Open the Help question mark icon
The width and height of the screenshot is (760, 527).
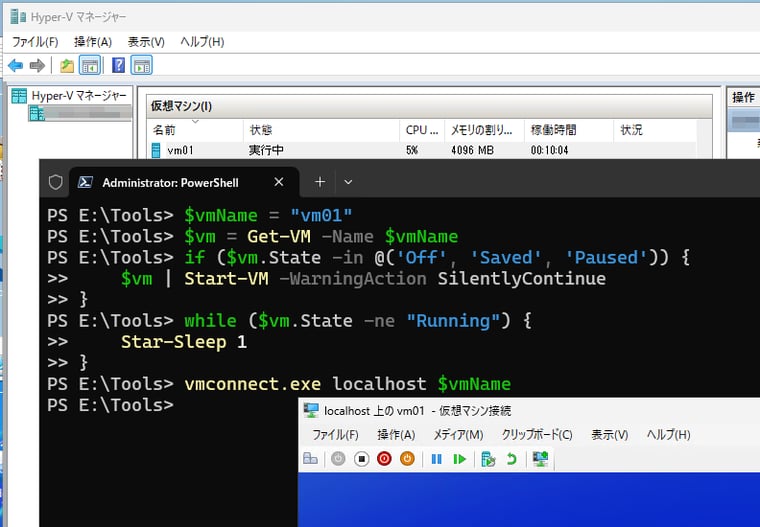tap(118, 65)
